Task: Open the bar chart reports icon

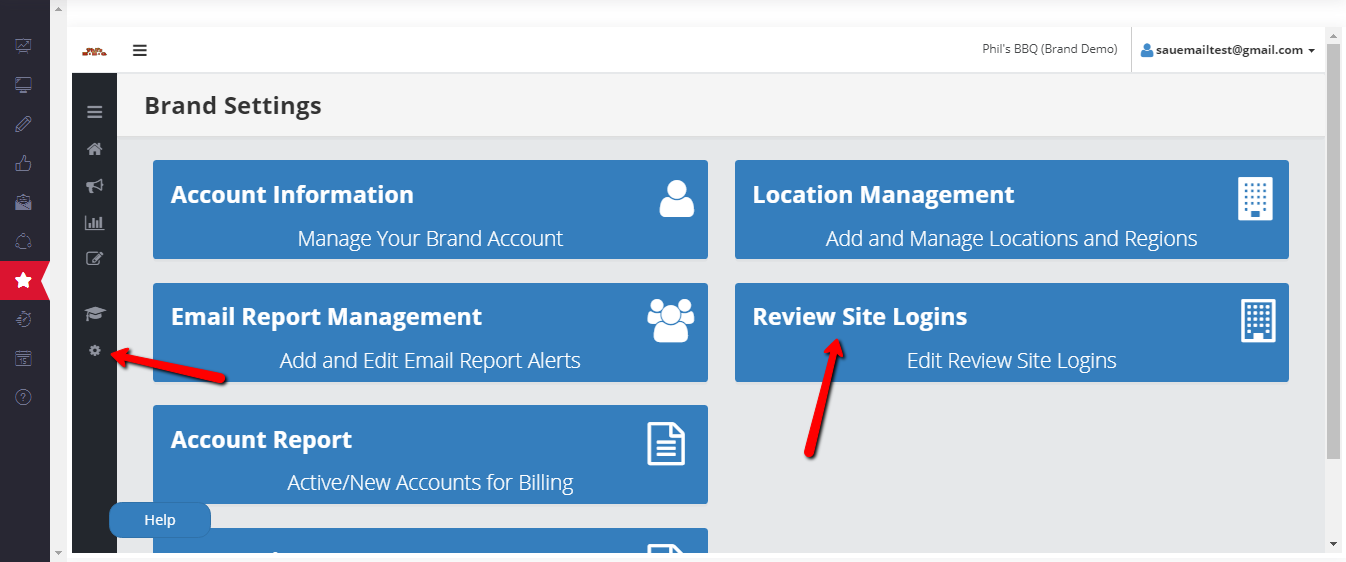Action: (x=95, y=223)
